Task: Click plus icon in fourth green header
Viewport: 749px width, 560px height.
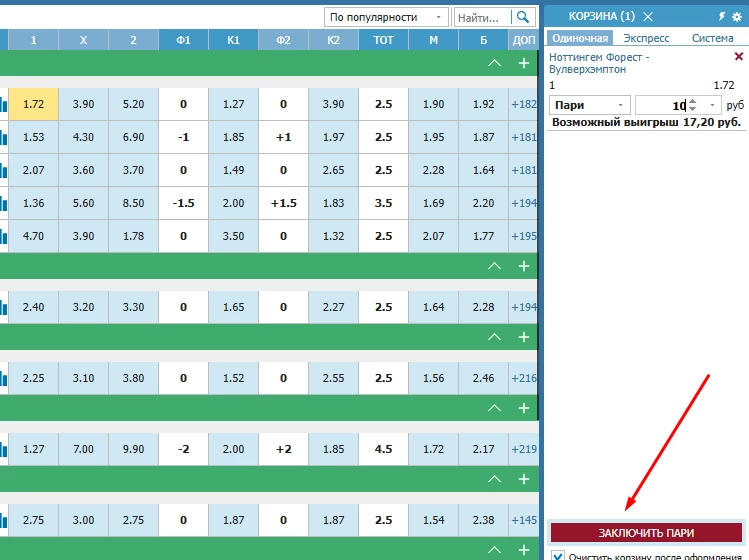Action: pyautogui.click(x=524, y=408)
